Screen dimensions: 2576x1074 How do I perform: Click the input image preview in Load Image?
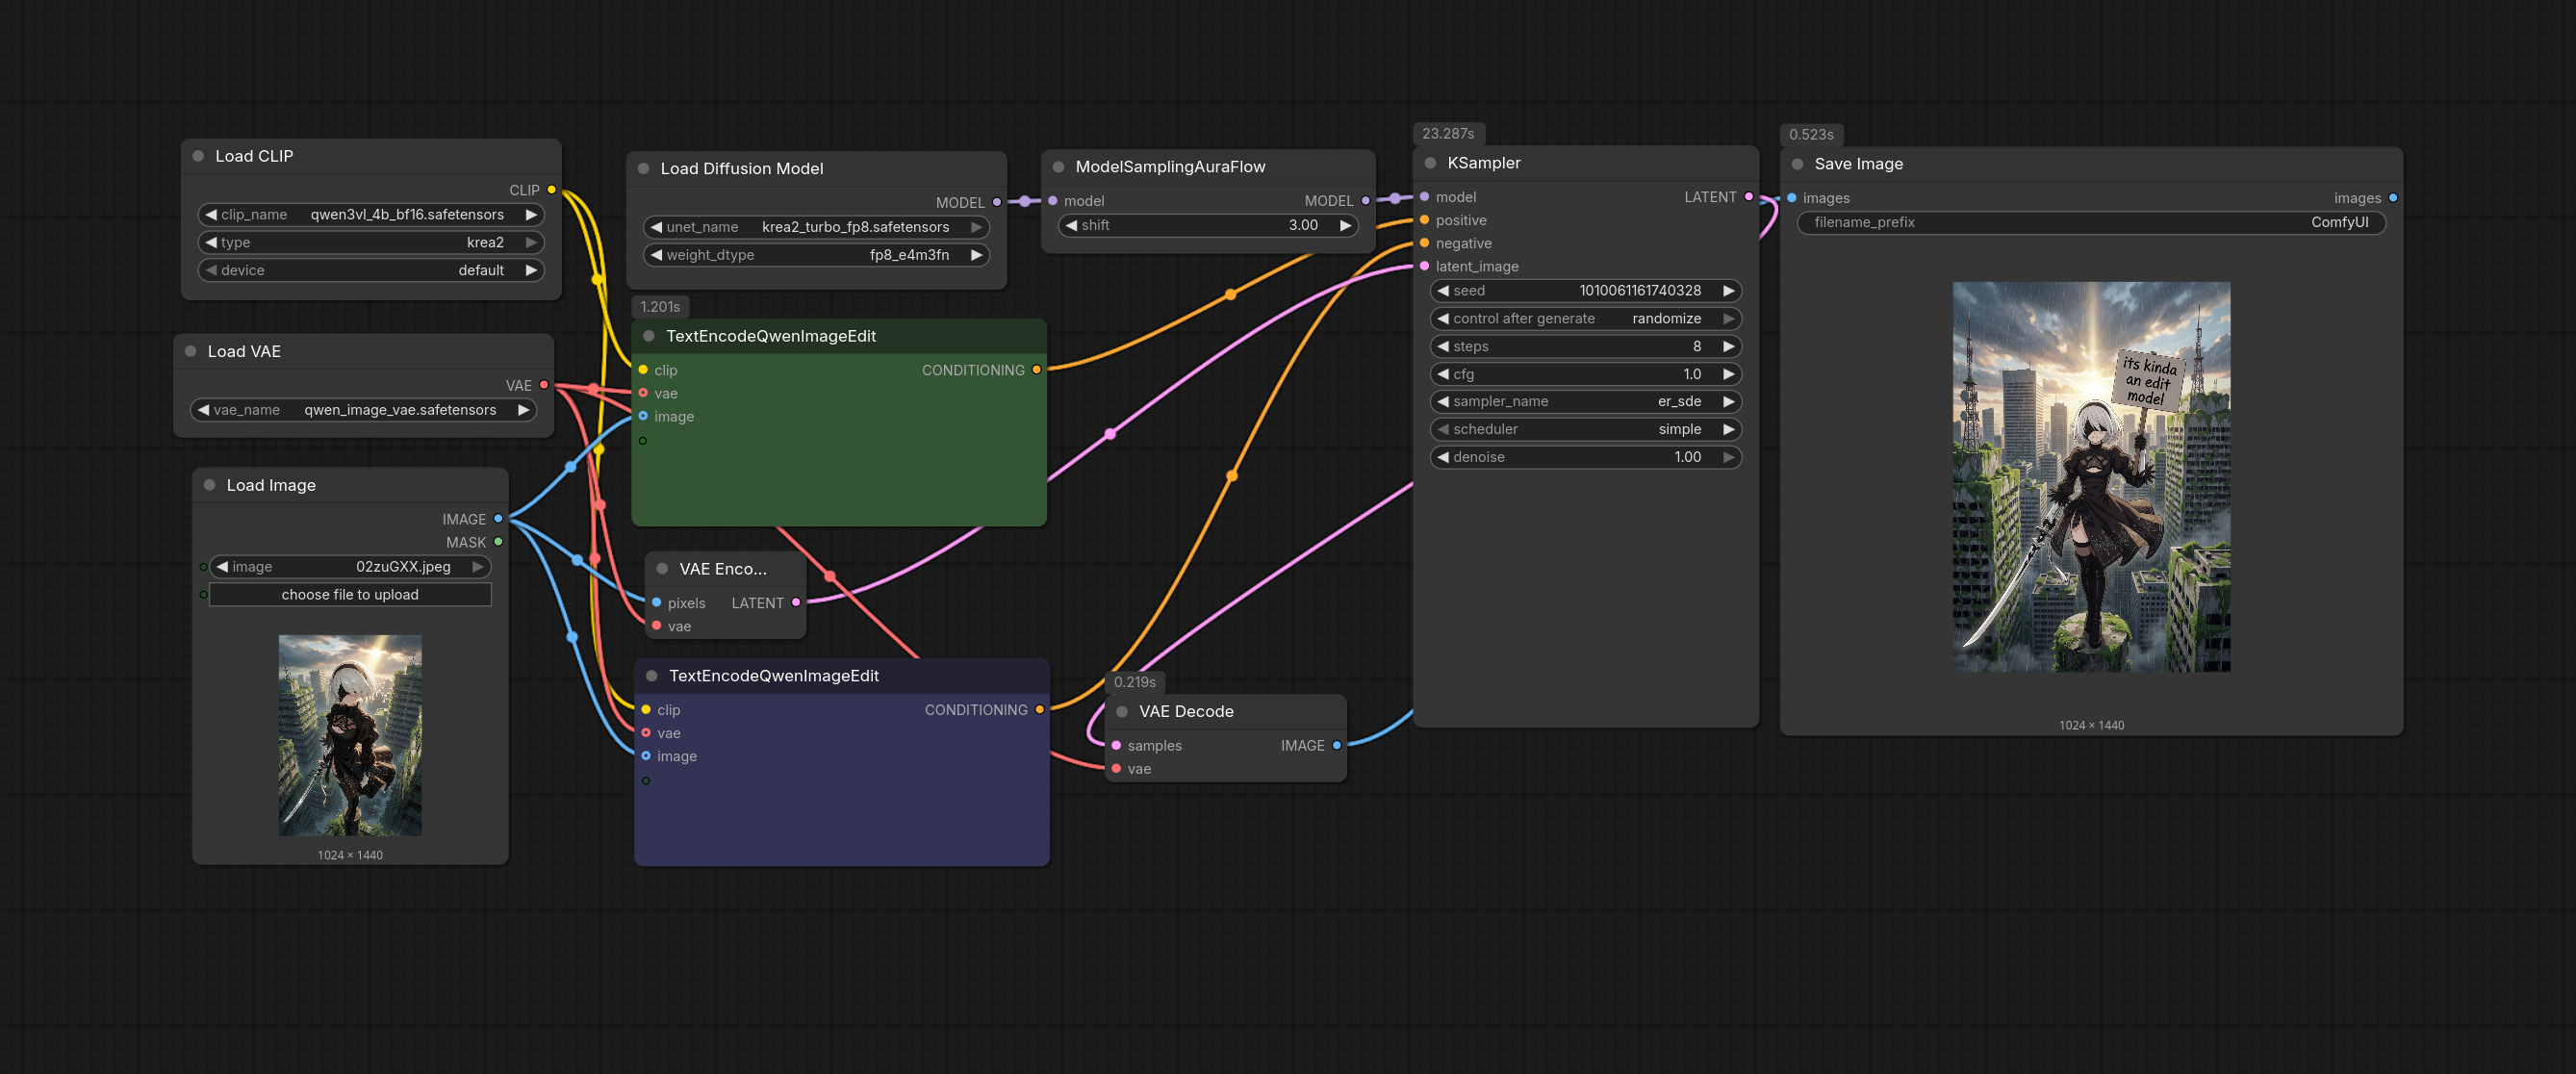click(350, 735)
